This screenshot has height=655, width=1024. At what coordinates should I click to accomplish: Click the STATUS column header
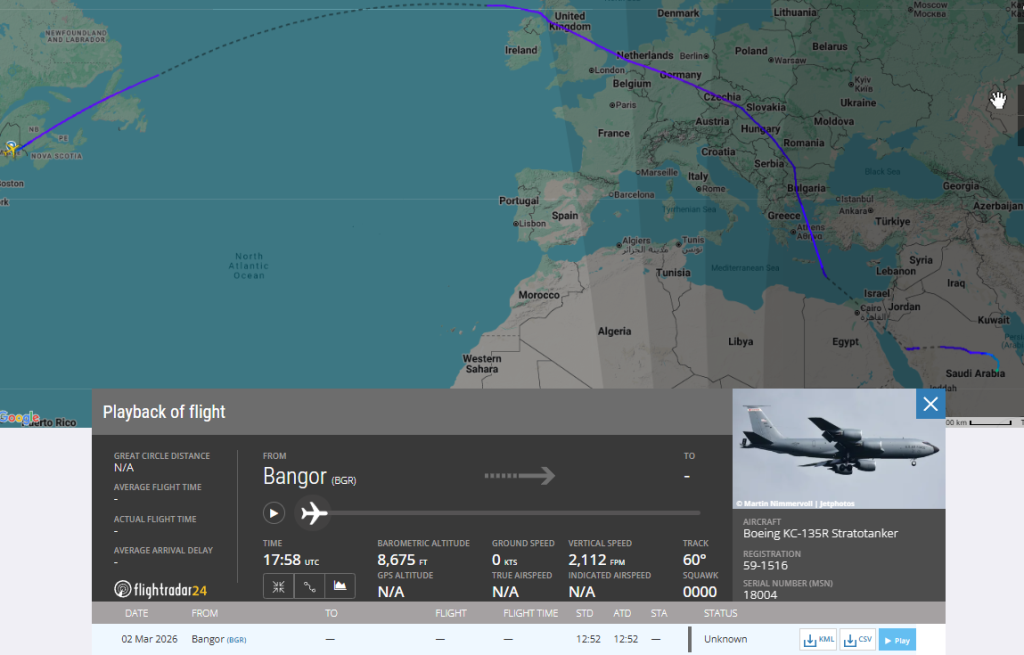[720, 613]
